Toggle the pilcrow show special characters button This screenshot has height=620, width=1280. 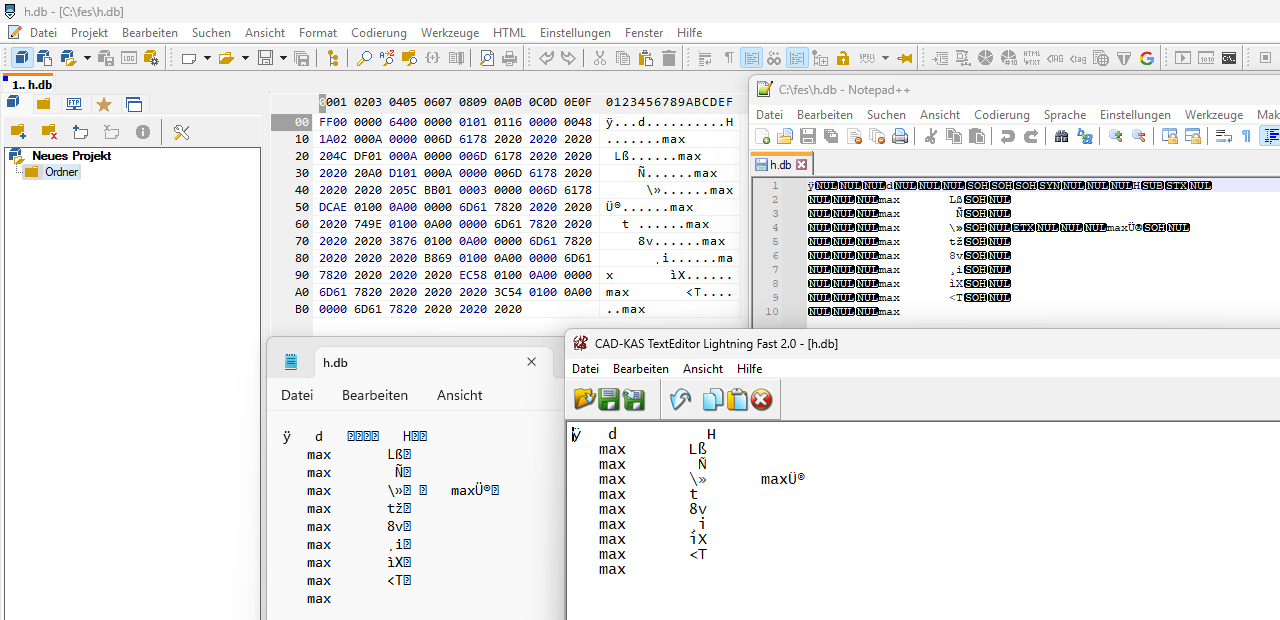point(729,58)
